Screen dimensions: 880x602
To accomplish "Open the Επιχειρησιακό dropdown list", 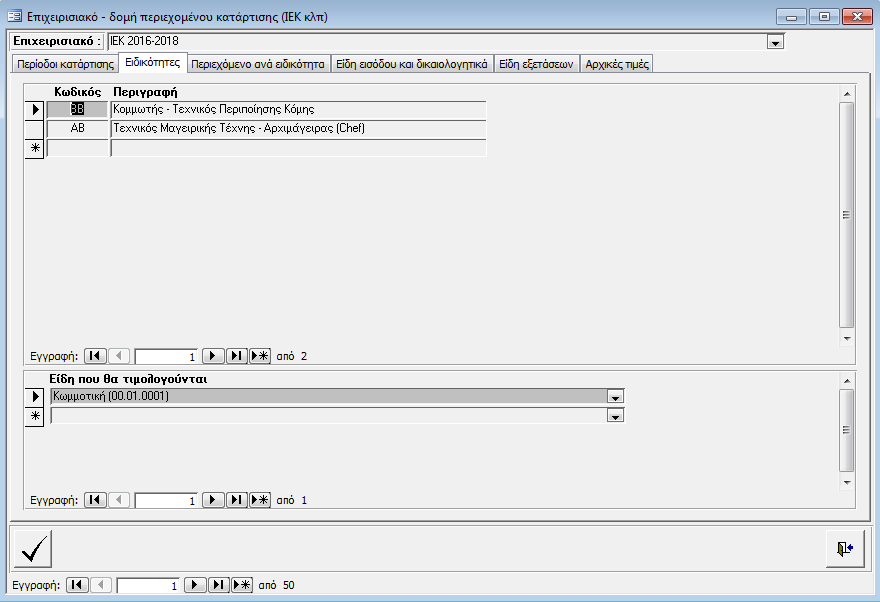I will click(x=774, y=42).
